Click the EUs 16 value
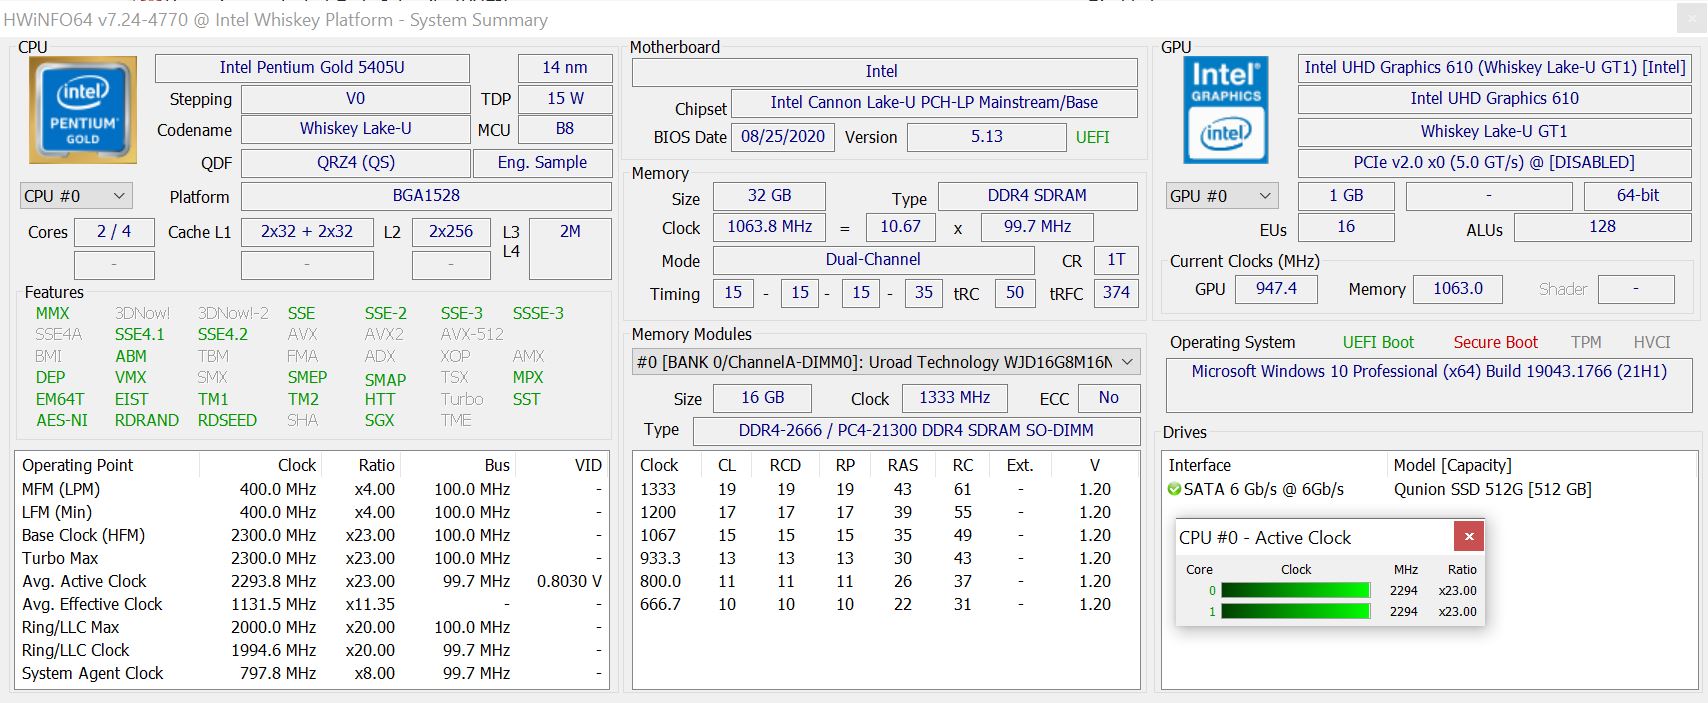 click(1346, 227)
